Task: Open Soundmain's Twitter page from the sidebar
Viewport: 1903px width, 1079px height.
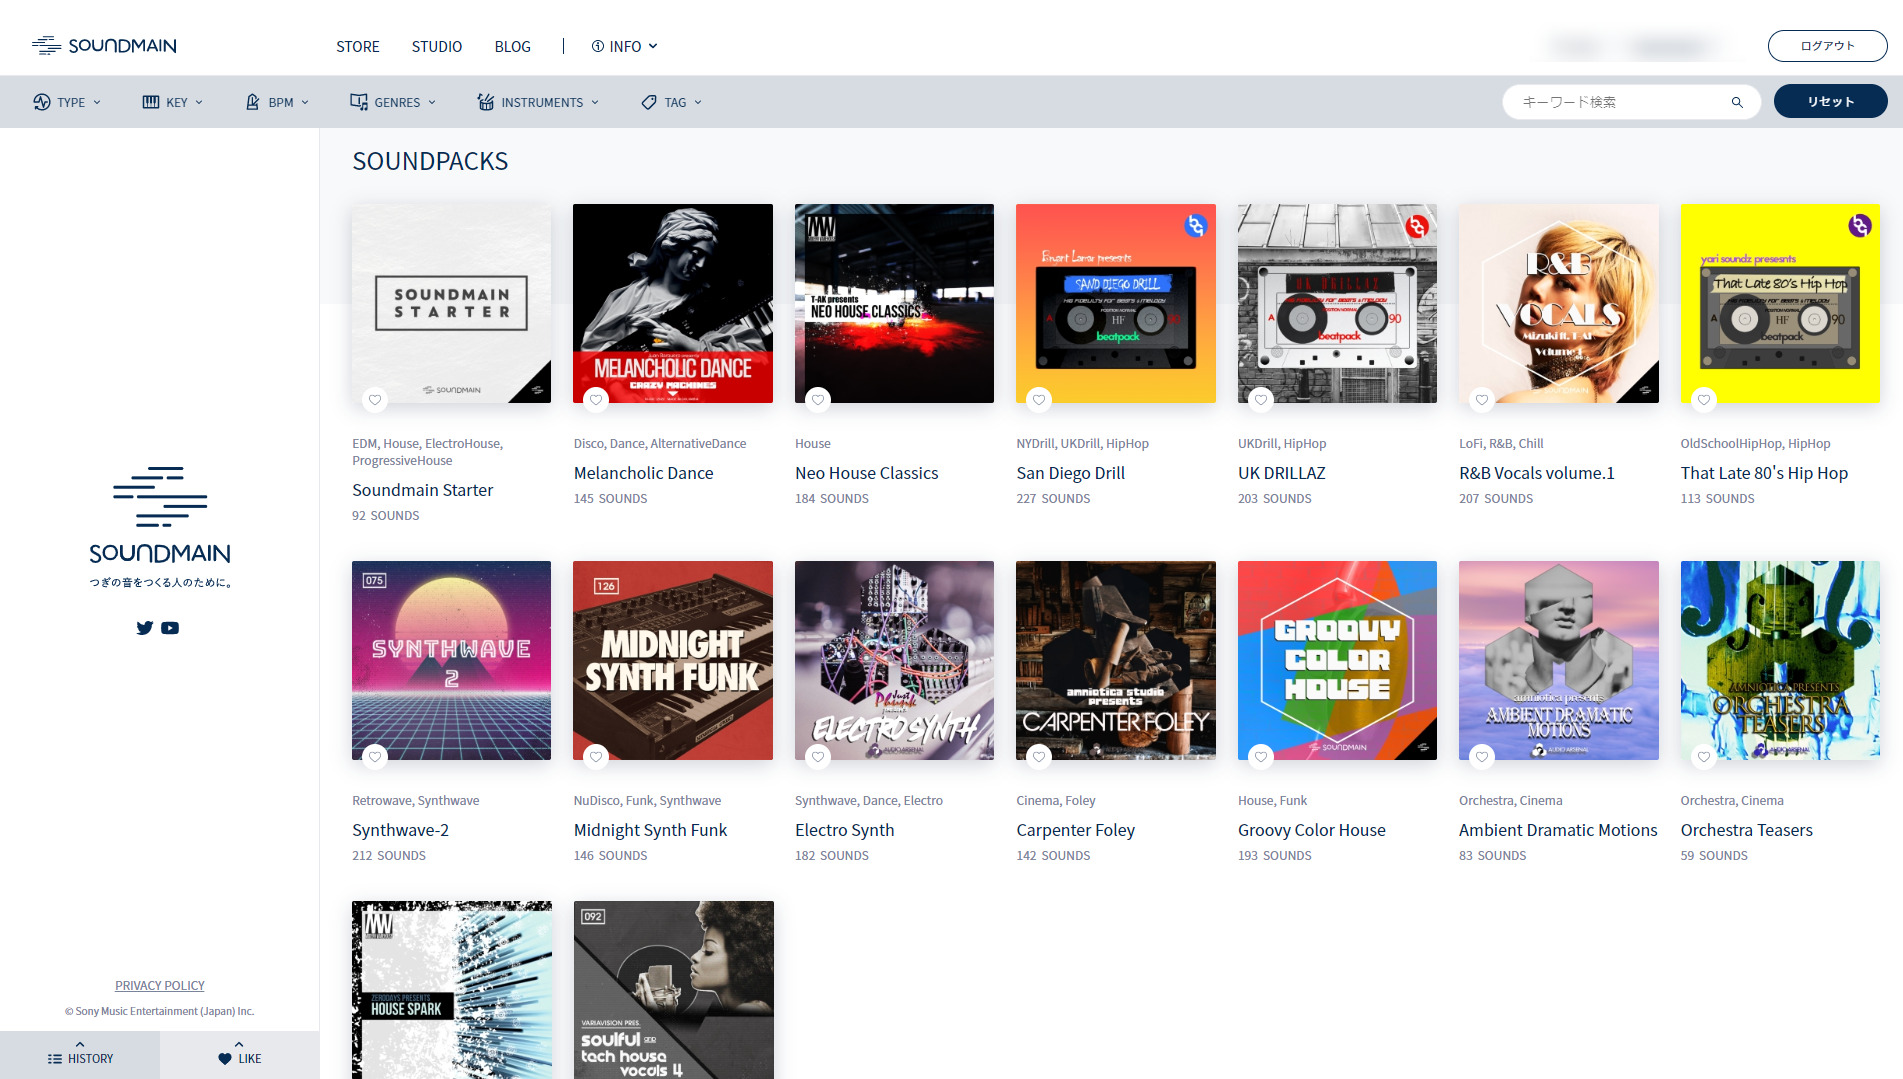Action: click(145, 628)
